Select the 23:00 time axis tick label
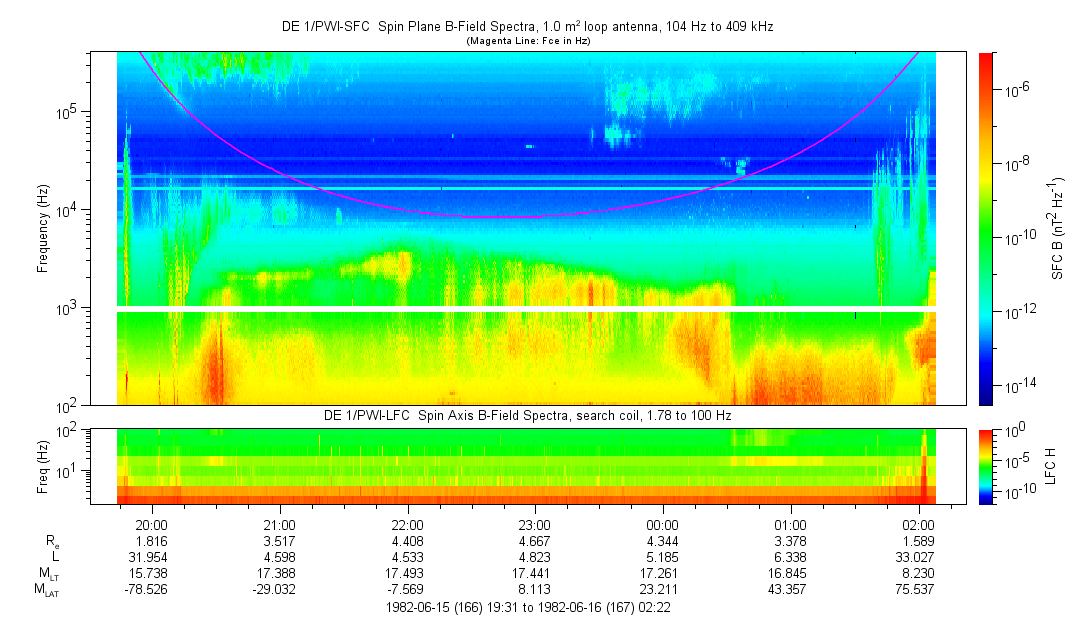The height and width of the screenshot is (620, 1083). [535, 524]
